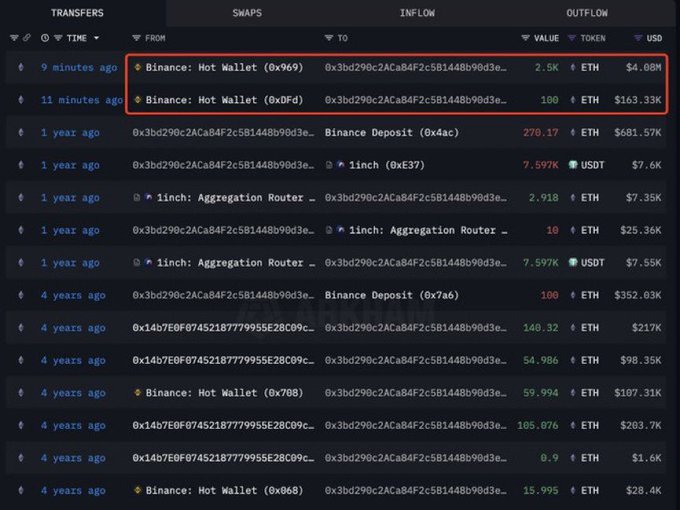The width and height of the screenshot is (680, 510).
Task: Open the USD column filter
Action: click(x=638, y=38)
